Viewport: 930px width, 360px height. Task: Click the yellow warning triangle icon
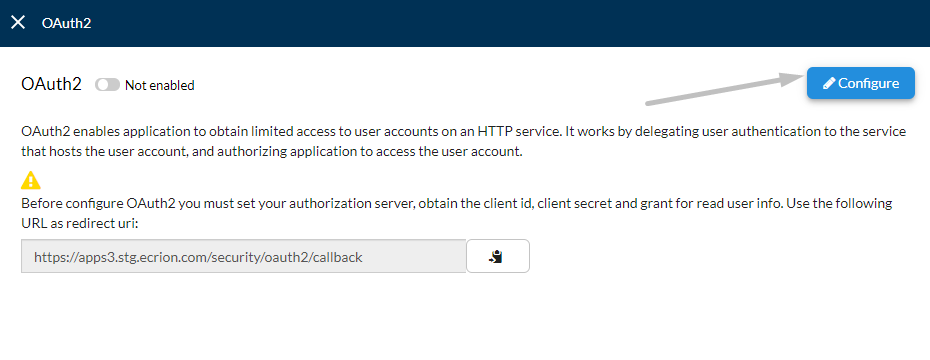pos(31,180)
